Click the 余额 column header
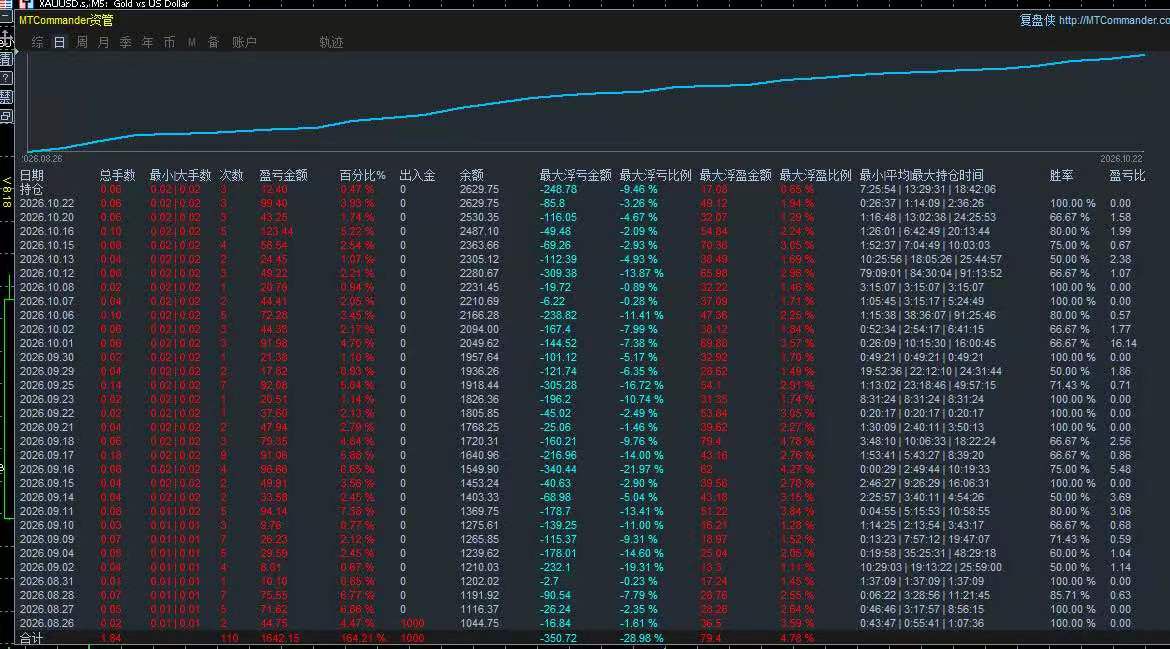 coord(472,175)
